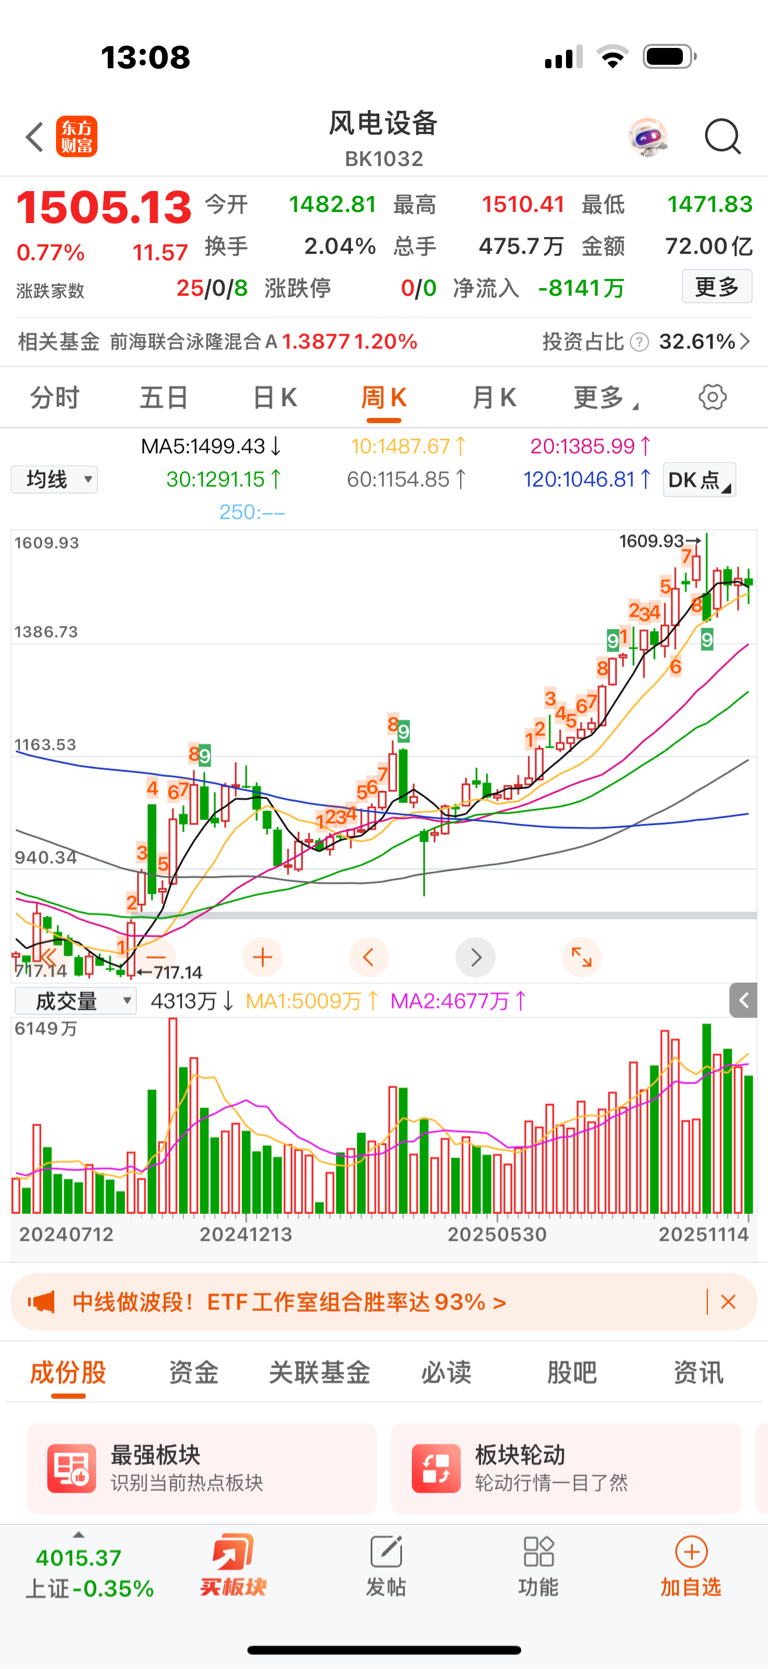Tap 上证 4015.37 index ticker

(89, 1573)
